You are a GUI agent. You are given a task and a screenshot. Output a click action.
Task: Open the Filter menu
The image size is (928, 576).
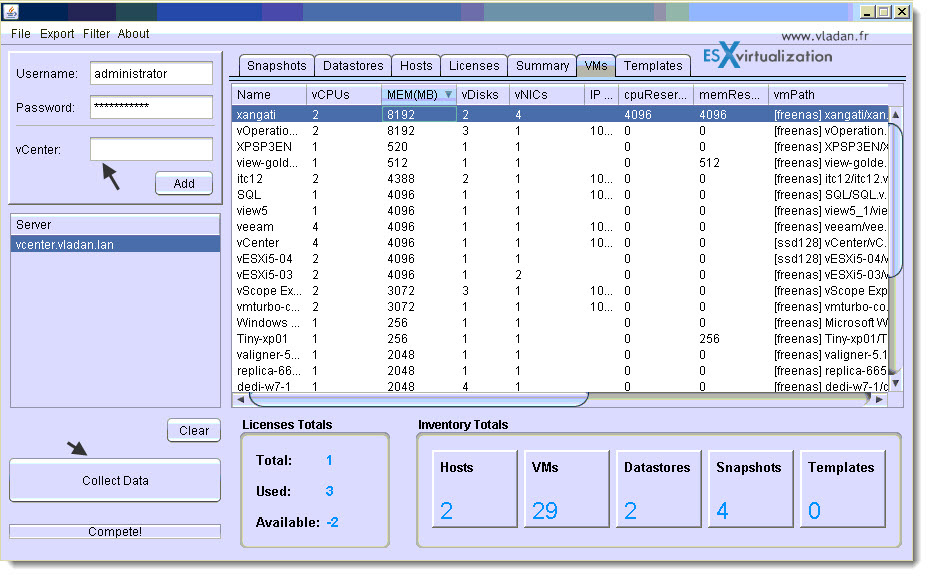pyautogui.click(x=96, y=34)
